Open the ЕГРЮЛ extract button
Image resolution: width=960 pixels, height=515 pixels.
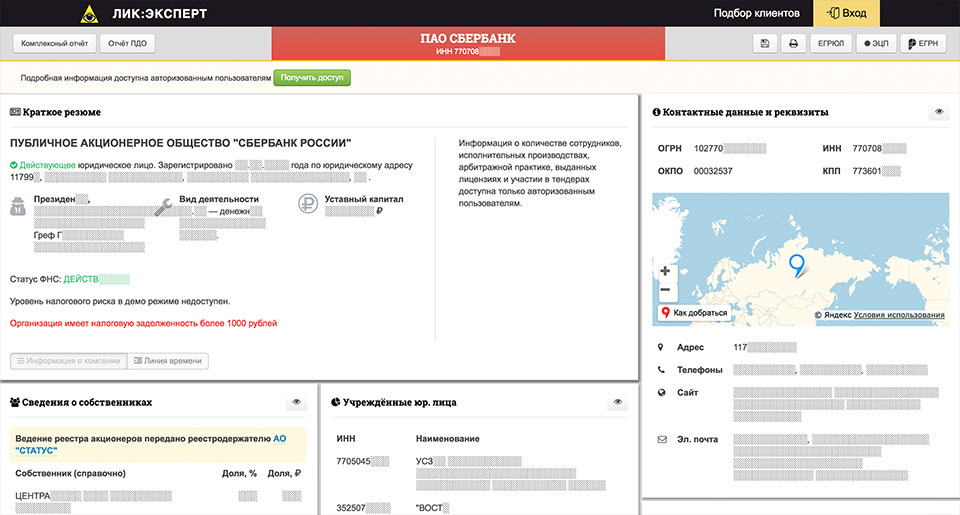click(x=831, y=43)
